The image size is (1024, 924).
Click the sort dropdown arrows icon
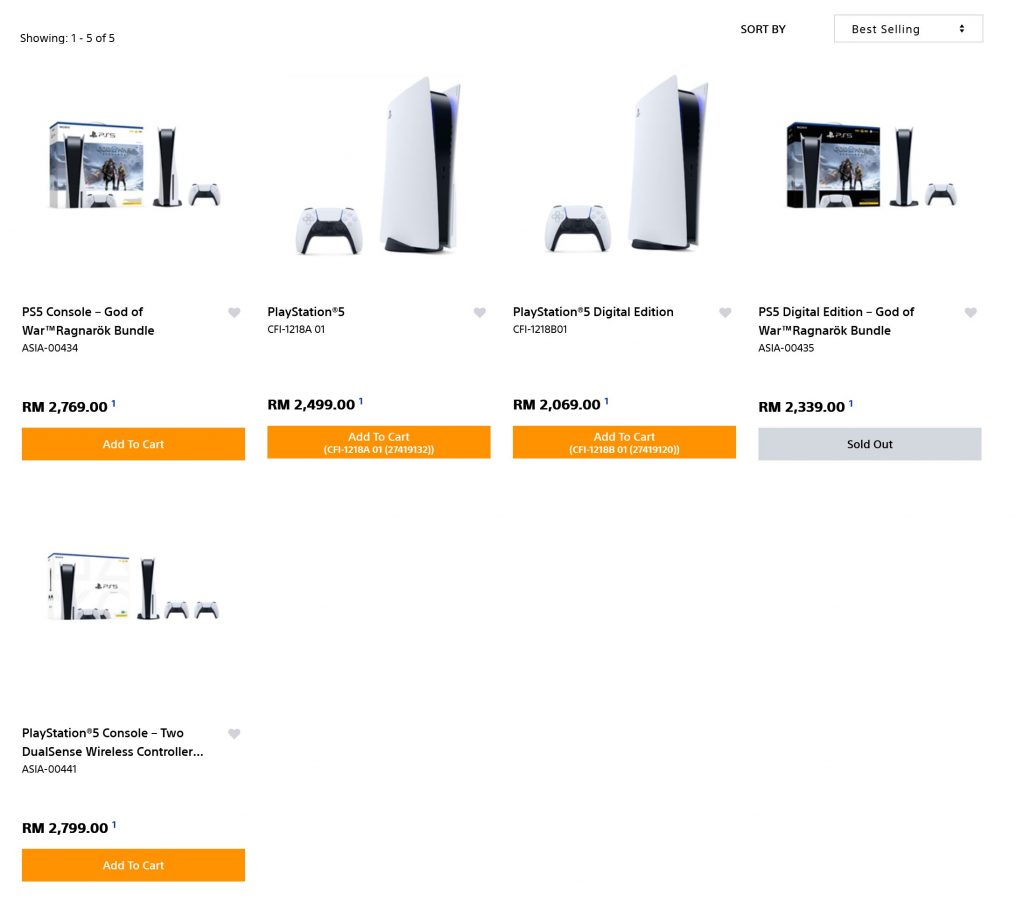coord(962,29)
